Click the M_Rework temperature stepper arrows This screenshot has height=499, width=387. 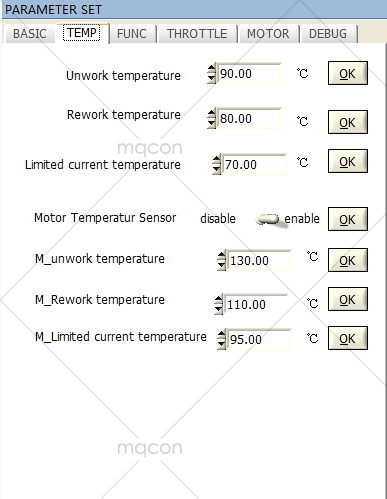point(218,304)
